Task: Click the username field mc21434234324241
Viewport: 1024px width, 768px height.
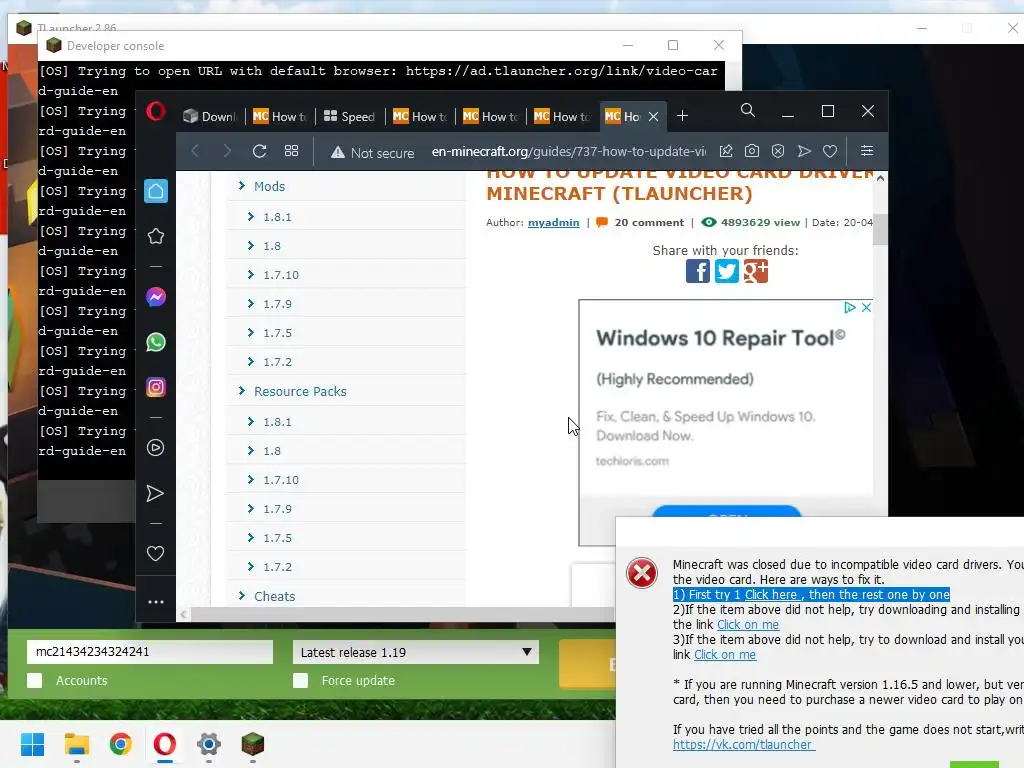Action: [x=150, y=652]
